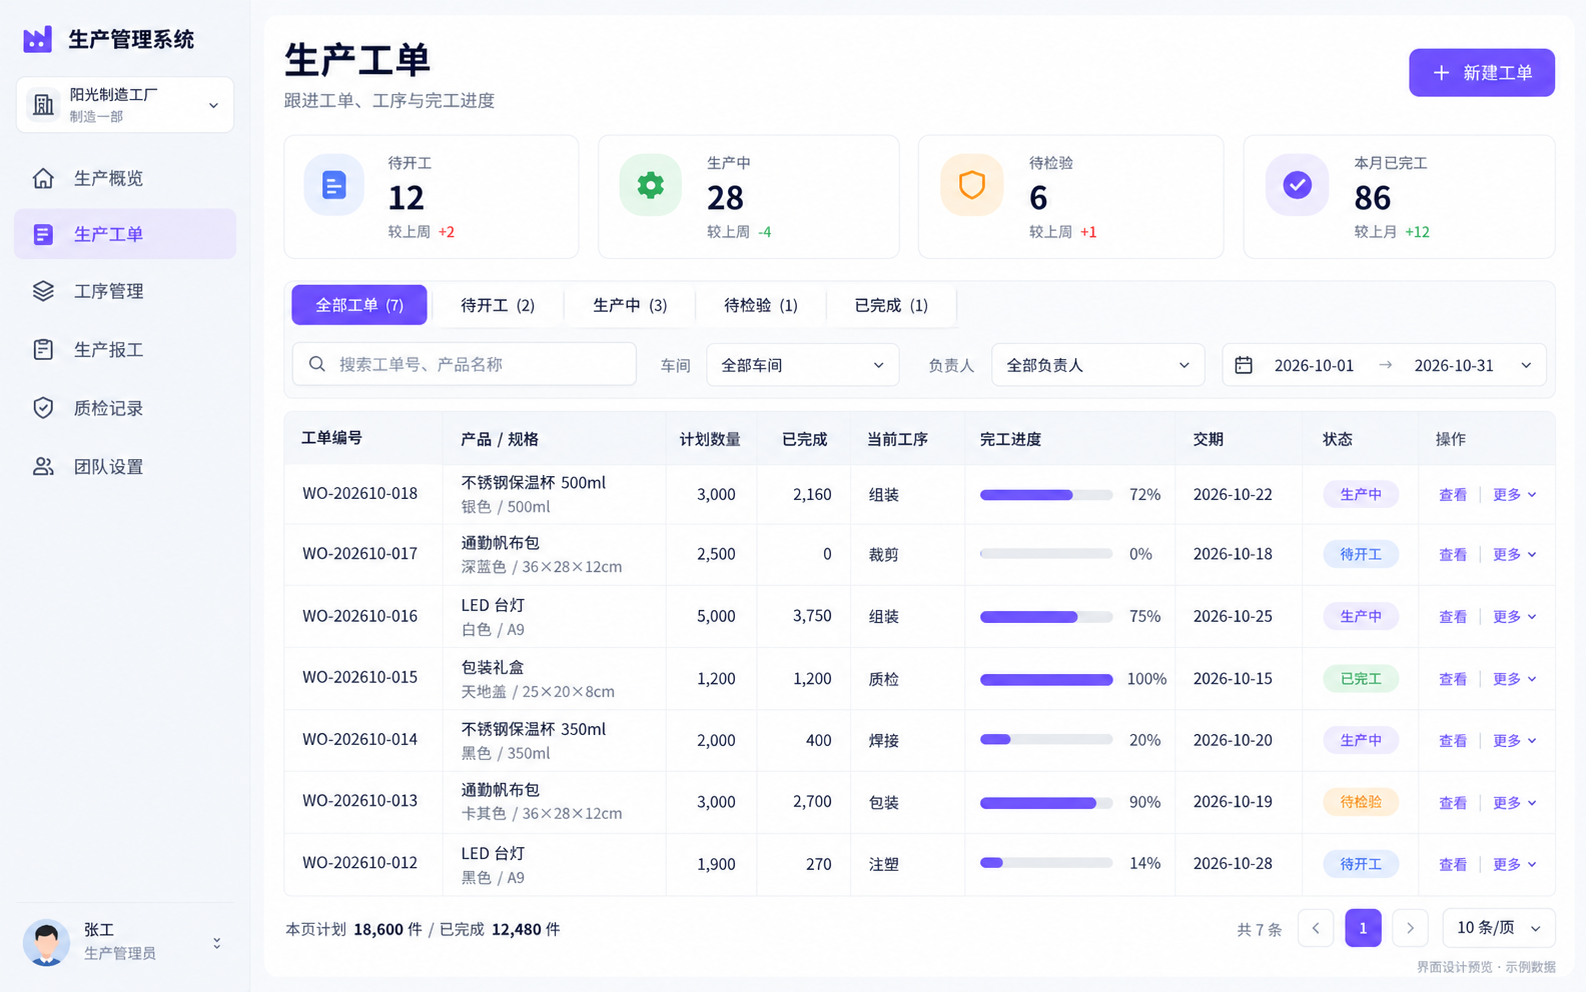
Task: Go to the previous page arrow
Action: [x=1316, y=928]
